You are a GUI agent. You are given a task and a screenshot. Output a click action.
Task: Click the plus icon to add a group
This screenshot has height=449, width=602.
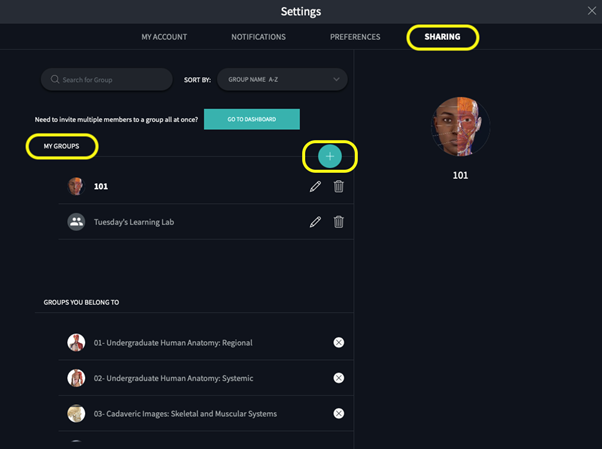click(330, 156)
